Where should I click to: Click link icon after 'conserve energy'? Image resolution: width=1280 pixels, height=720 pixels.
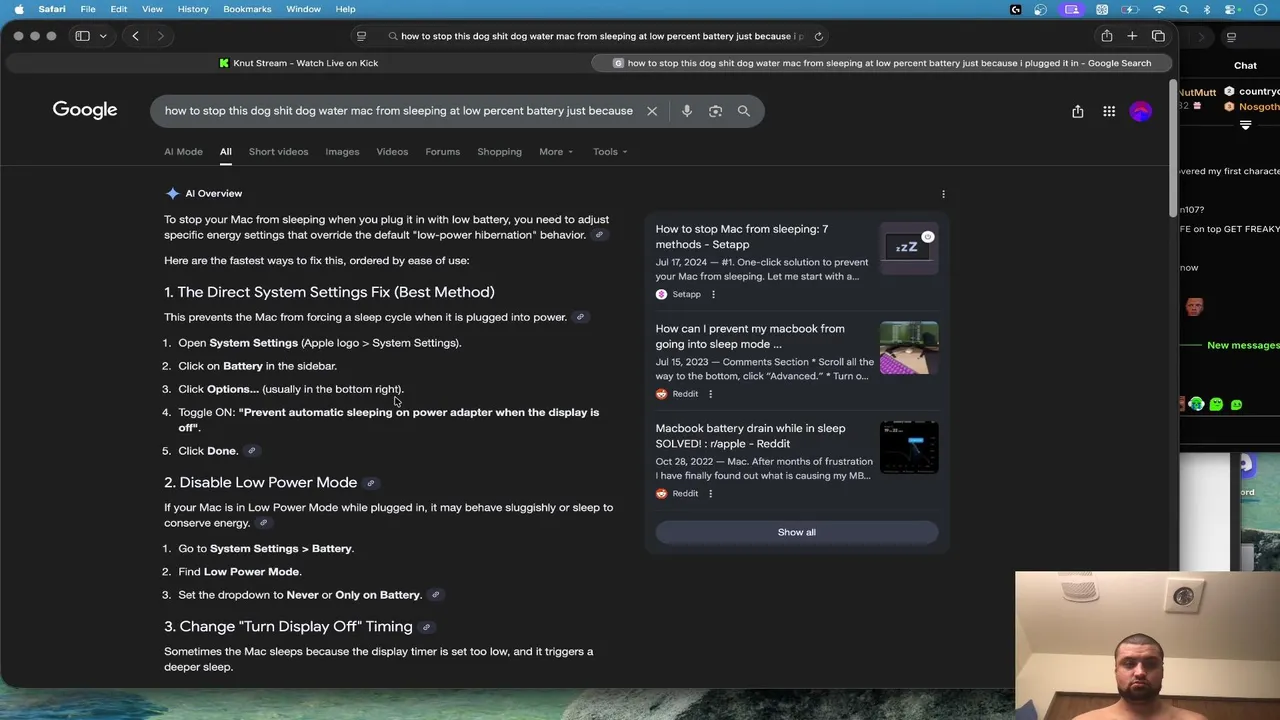[x=263, y=523]
